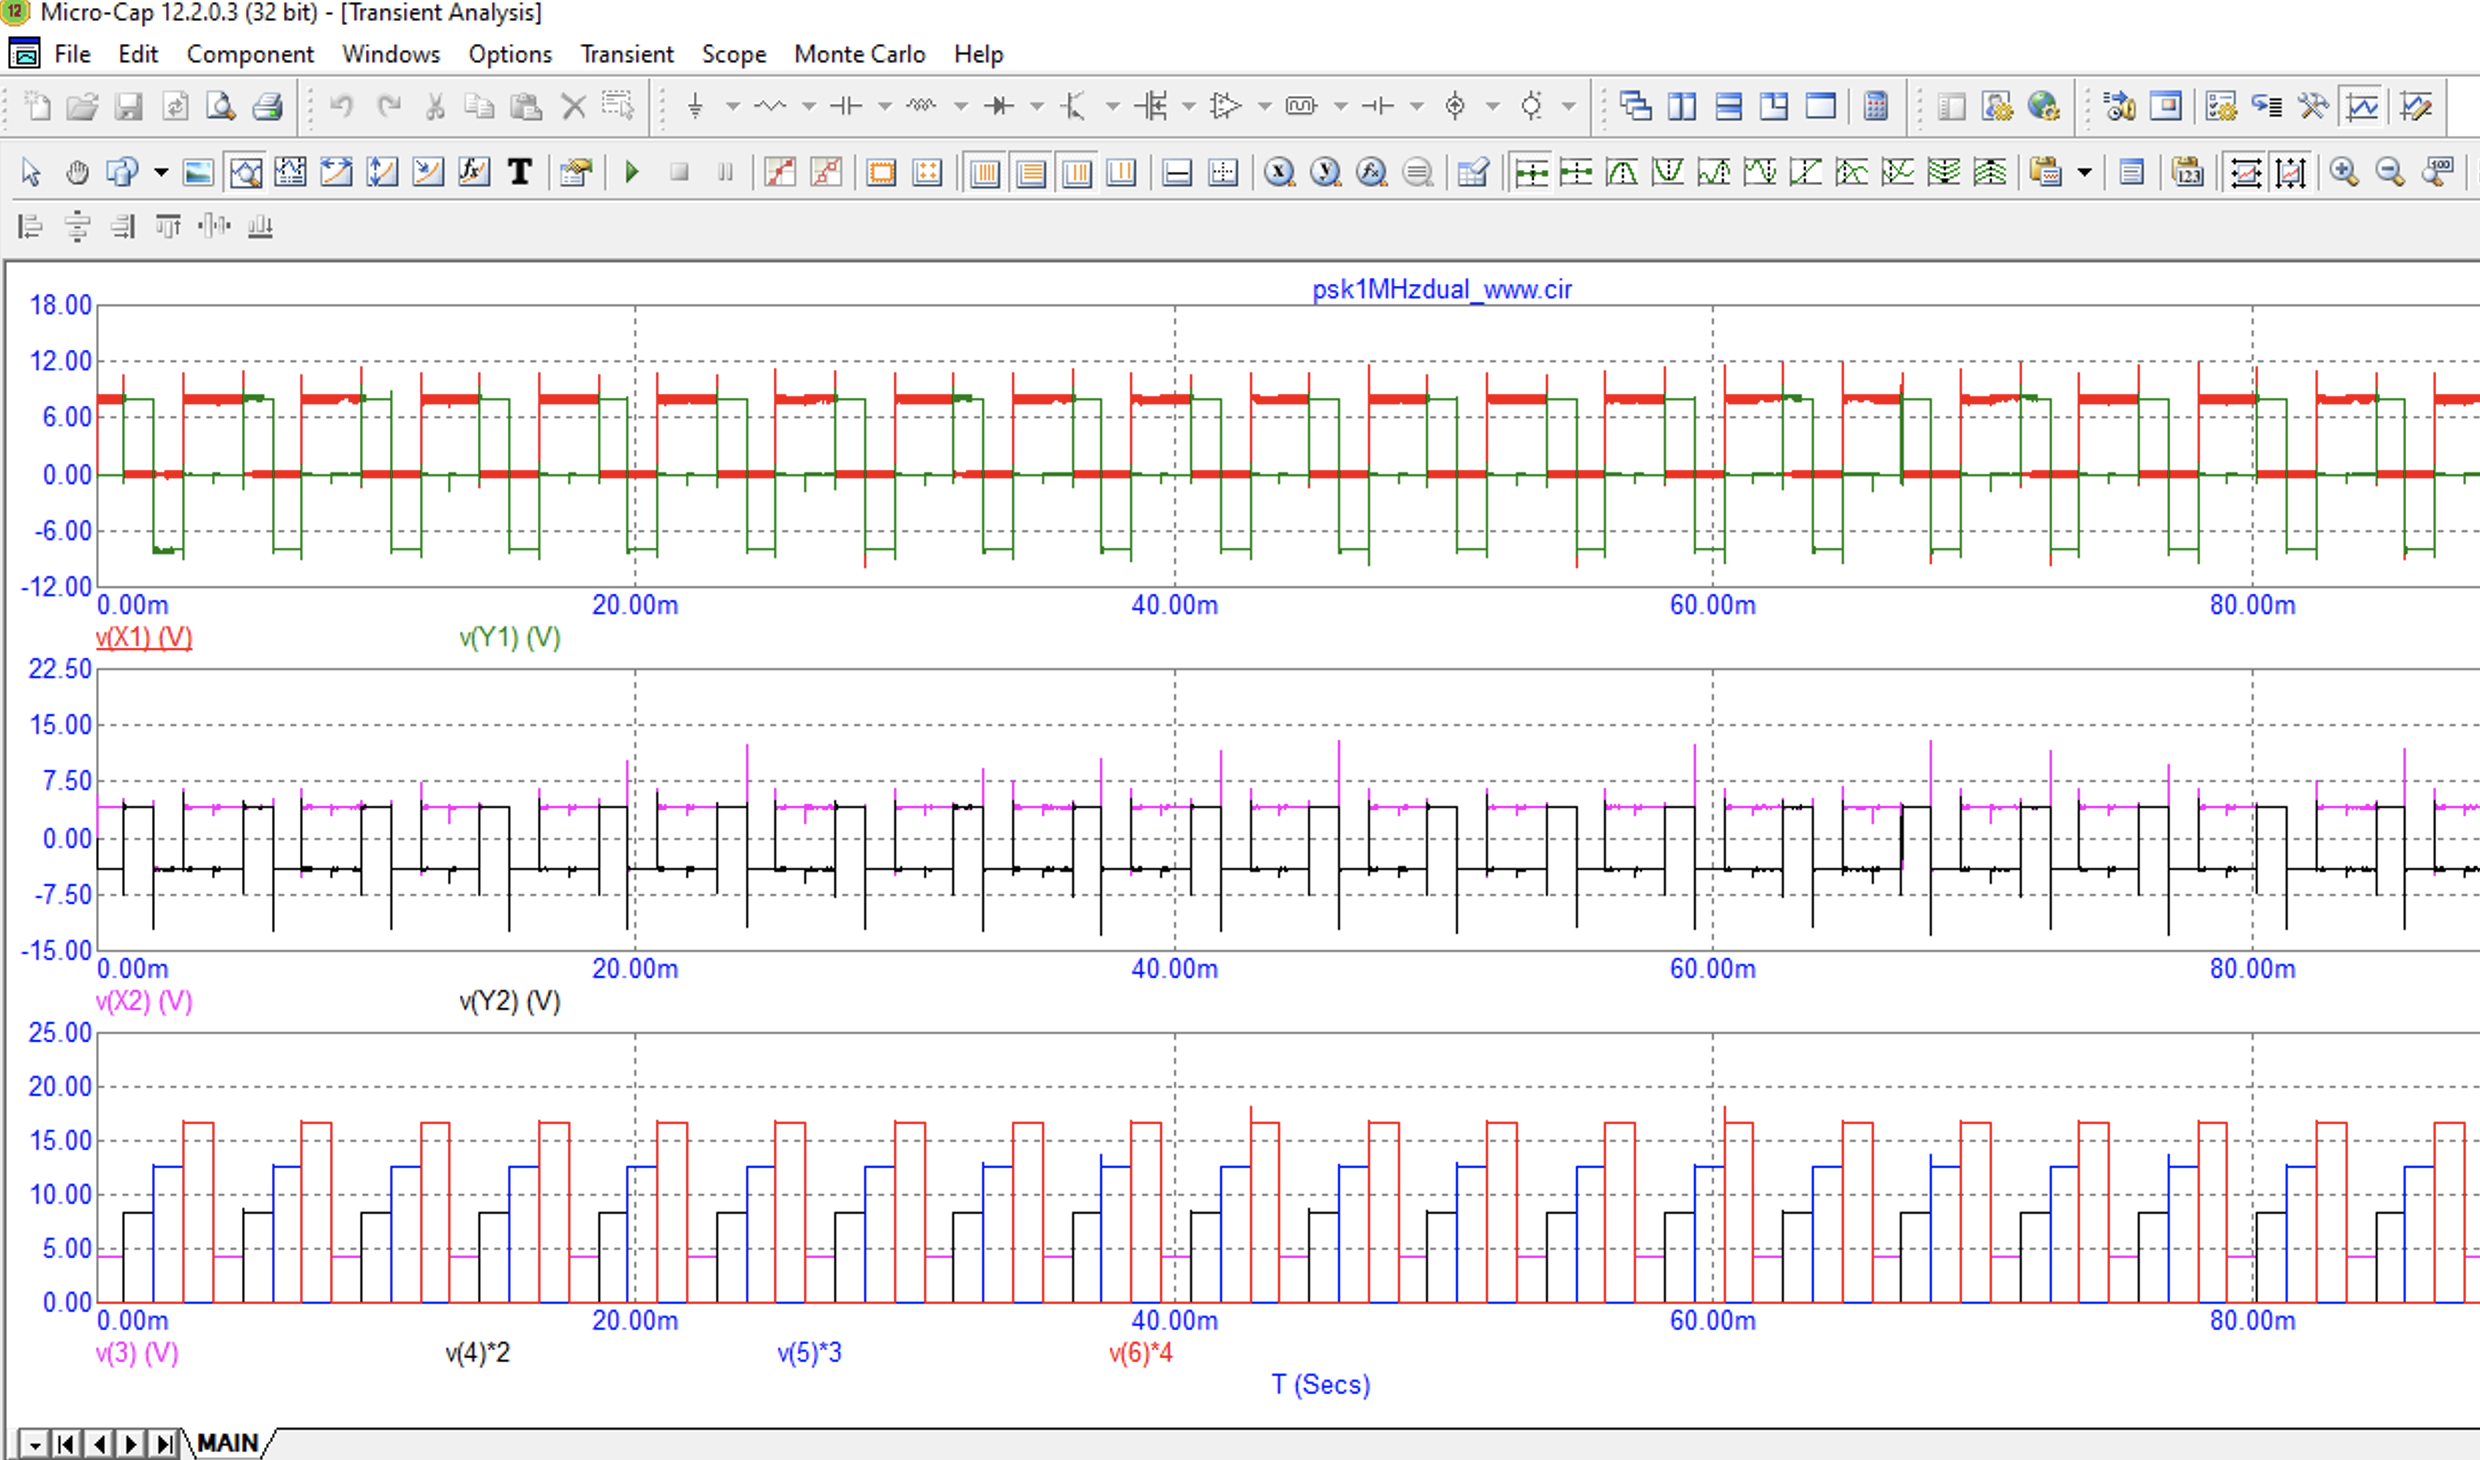Open the Transient menu
This screenshot has height=1460, width=2480.
(627, 54)
